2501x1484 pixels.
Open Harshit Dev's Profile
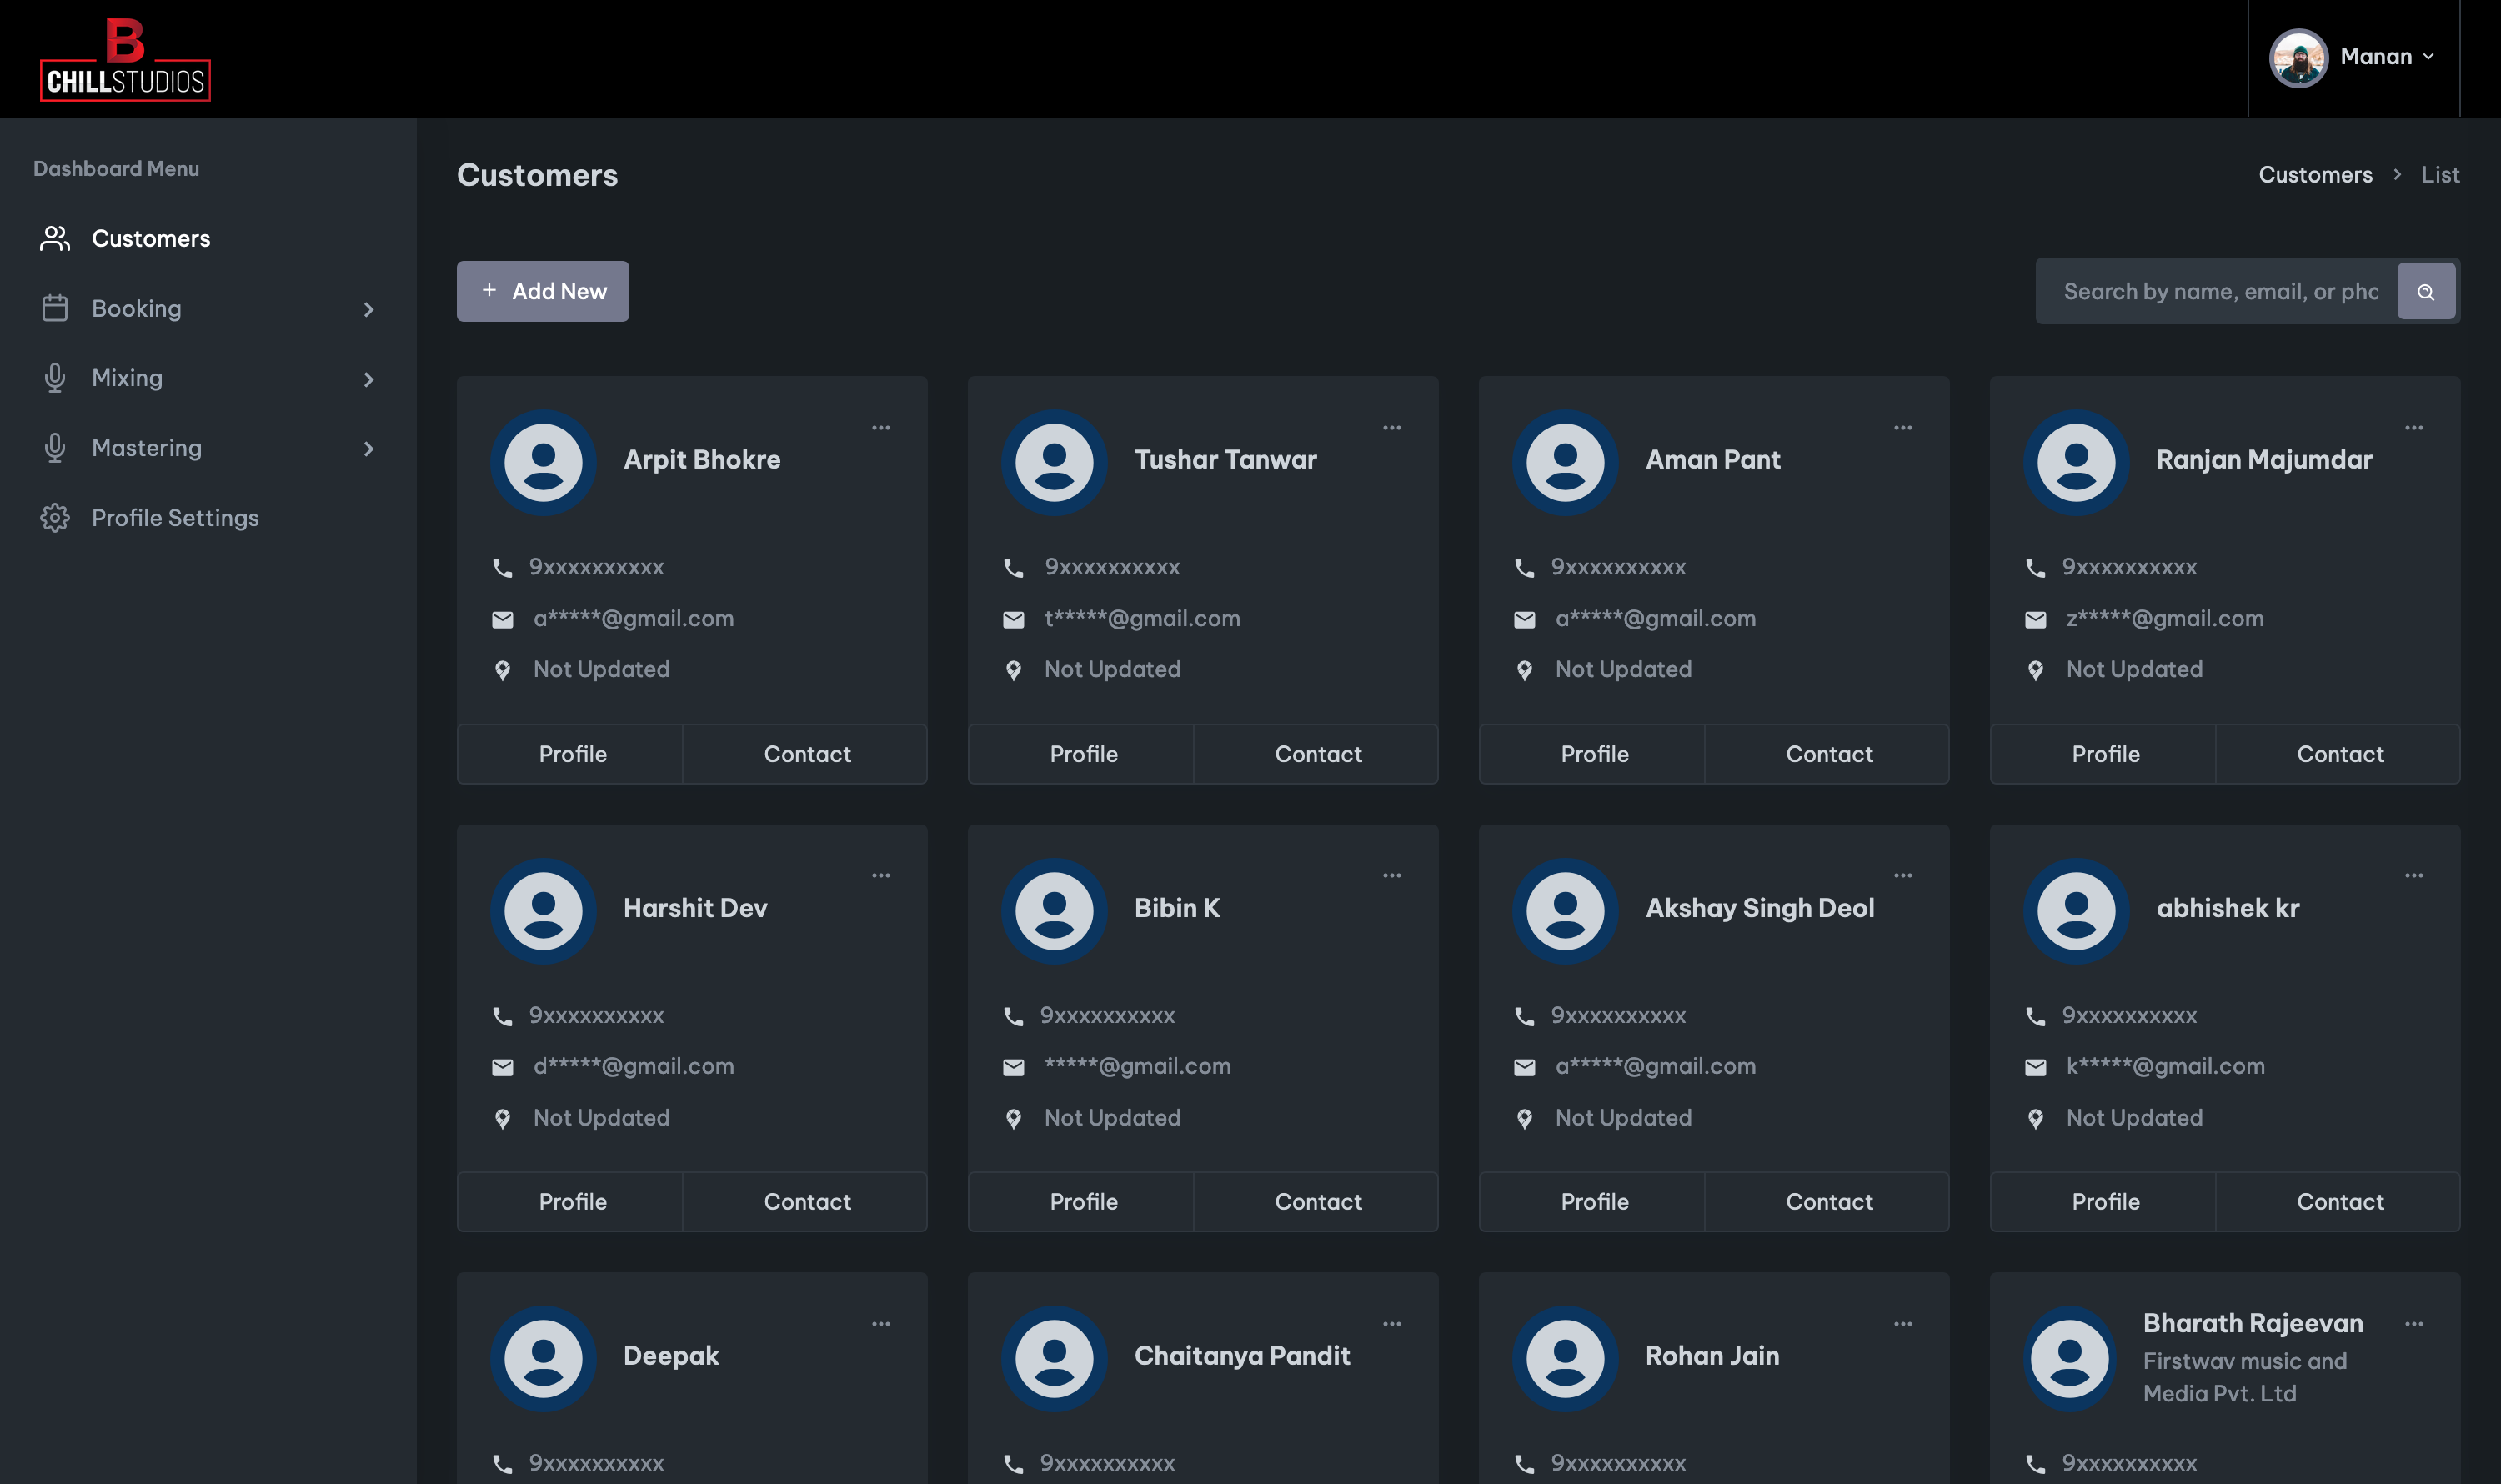571,1202
